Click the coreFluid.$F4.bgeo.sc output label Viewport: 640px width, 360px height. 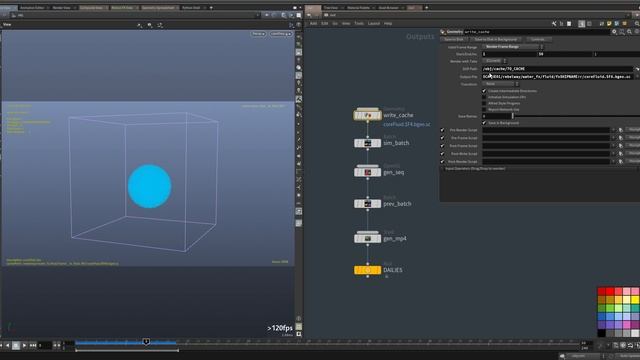407,124
